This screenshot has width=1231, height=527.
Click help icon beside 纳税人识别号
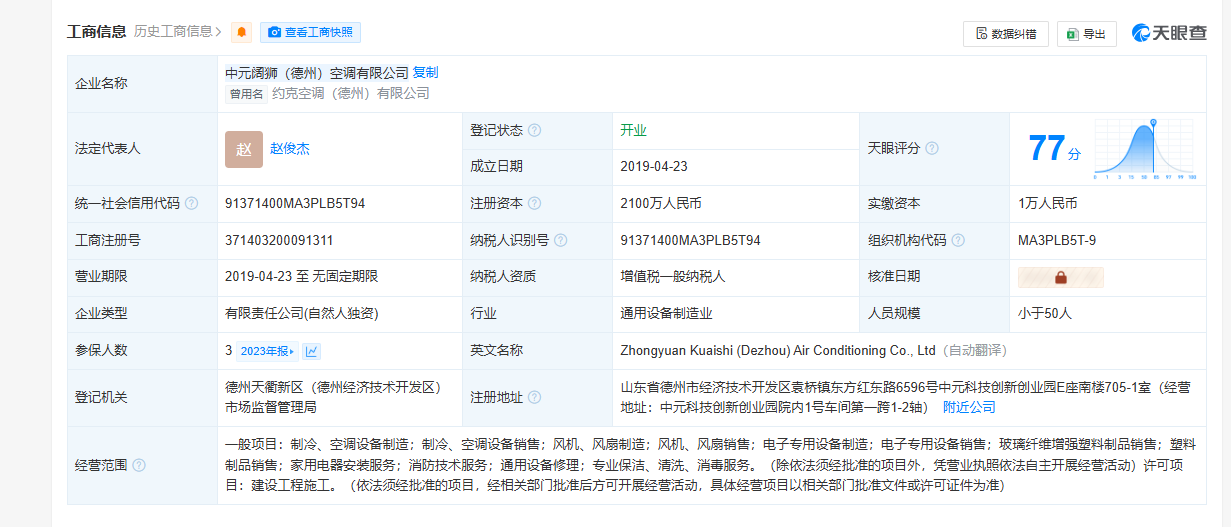tap(560, 240)
